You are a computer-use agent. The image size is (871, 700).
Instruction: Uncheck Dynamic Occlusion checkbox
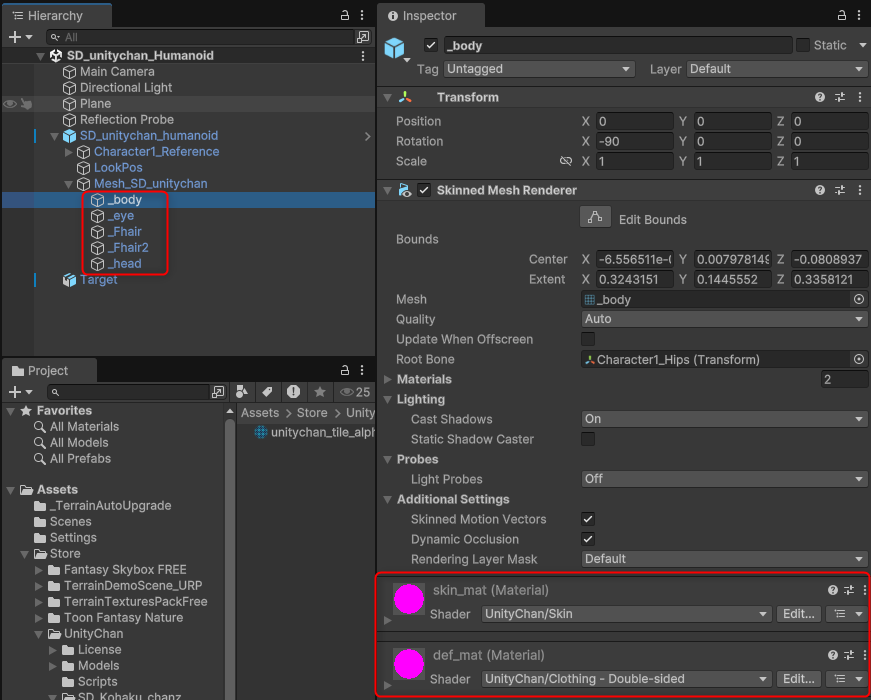(x=588, y=539)
